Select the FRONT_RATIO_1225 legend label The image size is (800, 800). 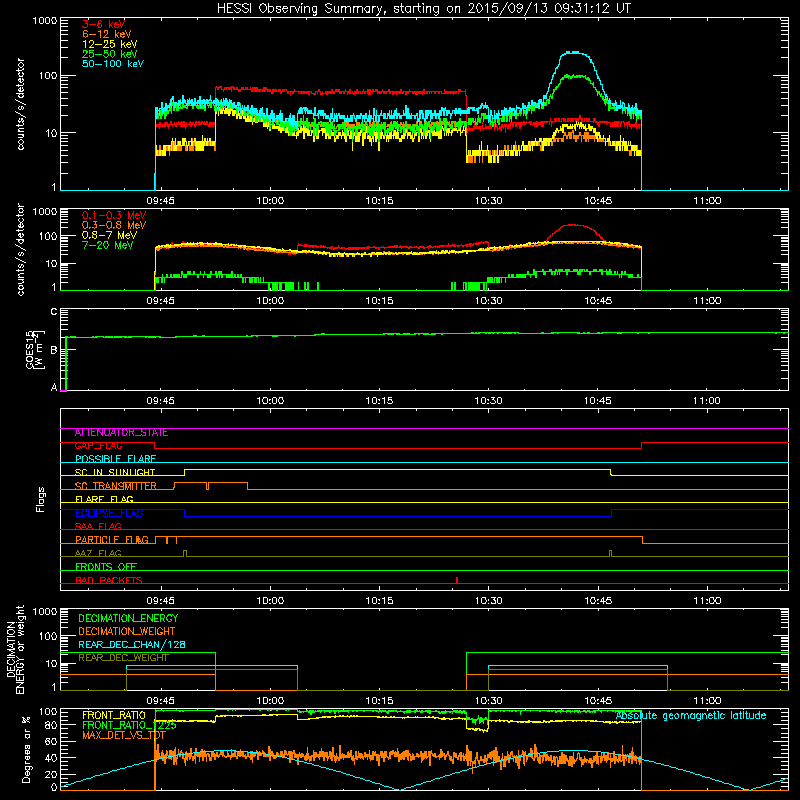129,725
